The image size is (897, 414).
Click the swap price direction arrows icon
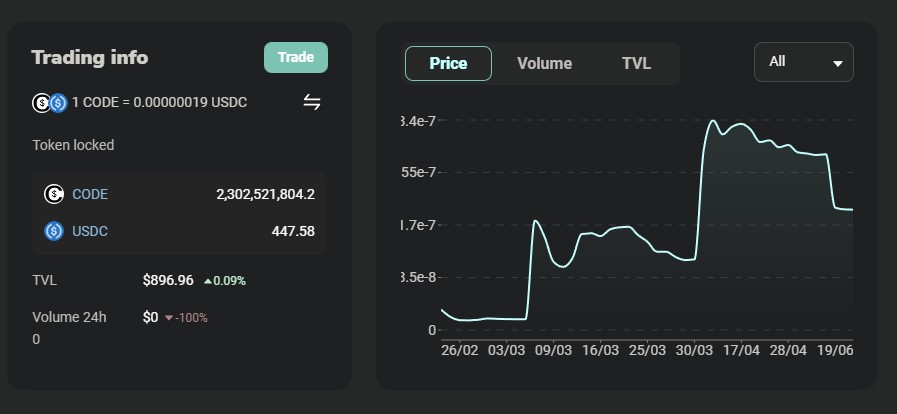312,103
